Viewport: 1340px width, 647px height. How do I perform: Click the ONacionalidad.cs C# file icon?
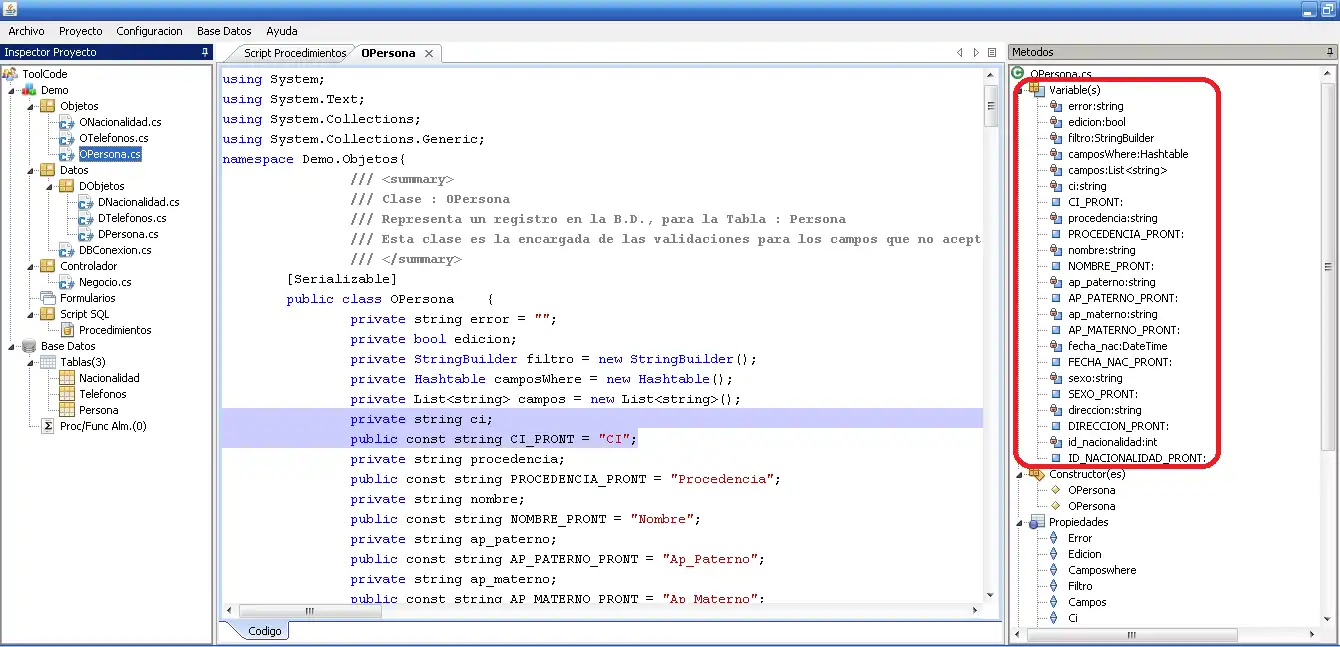pos(67,122)
